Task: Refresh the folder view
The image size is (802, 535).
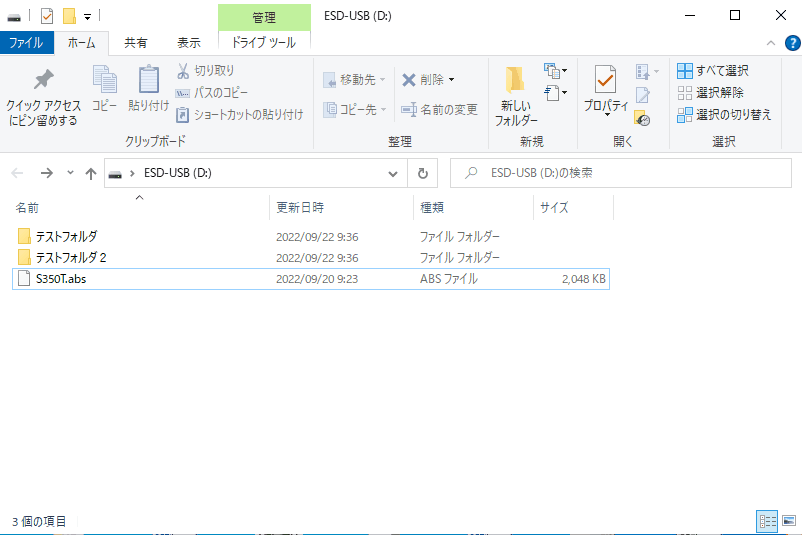Action: [422, 173]
